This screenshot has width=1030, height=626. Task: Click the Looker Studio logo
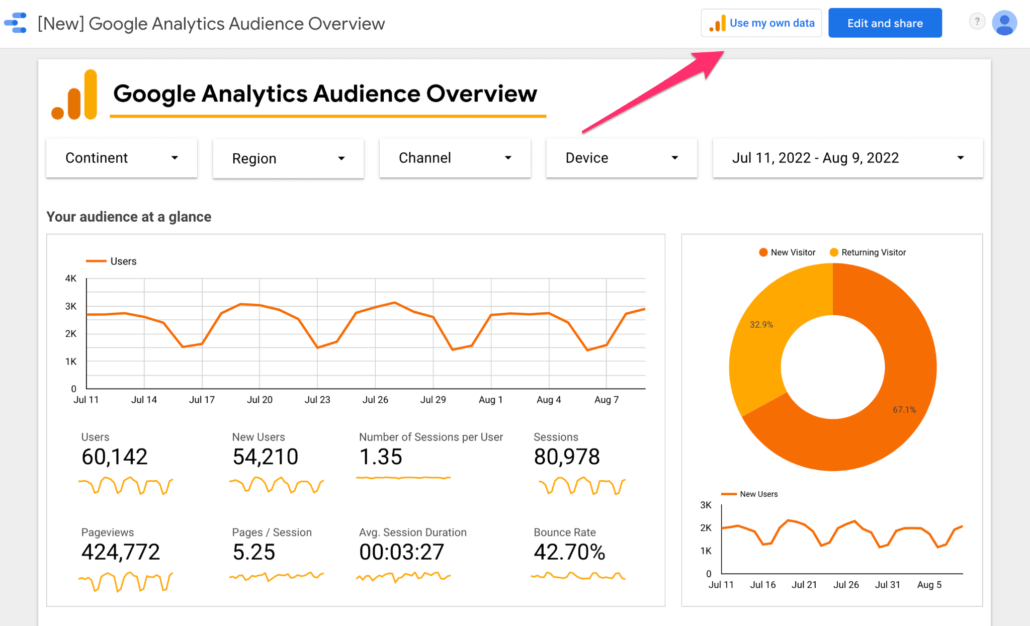point(15,22)
